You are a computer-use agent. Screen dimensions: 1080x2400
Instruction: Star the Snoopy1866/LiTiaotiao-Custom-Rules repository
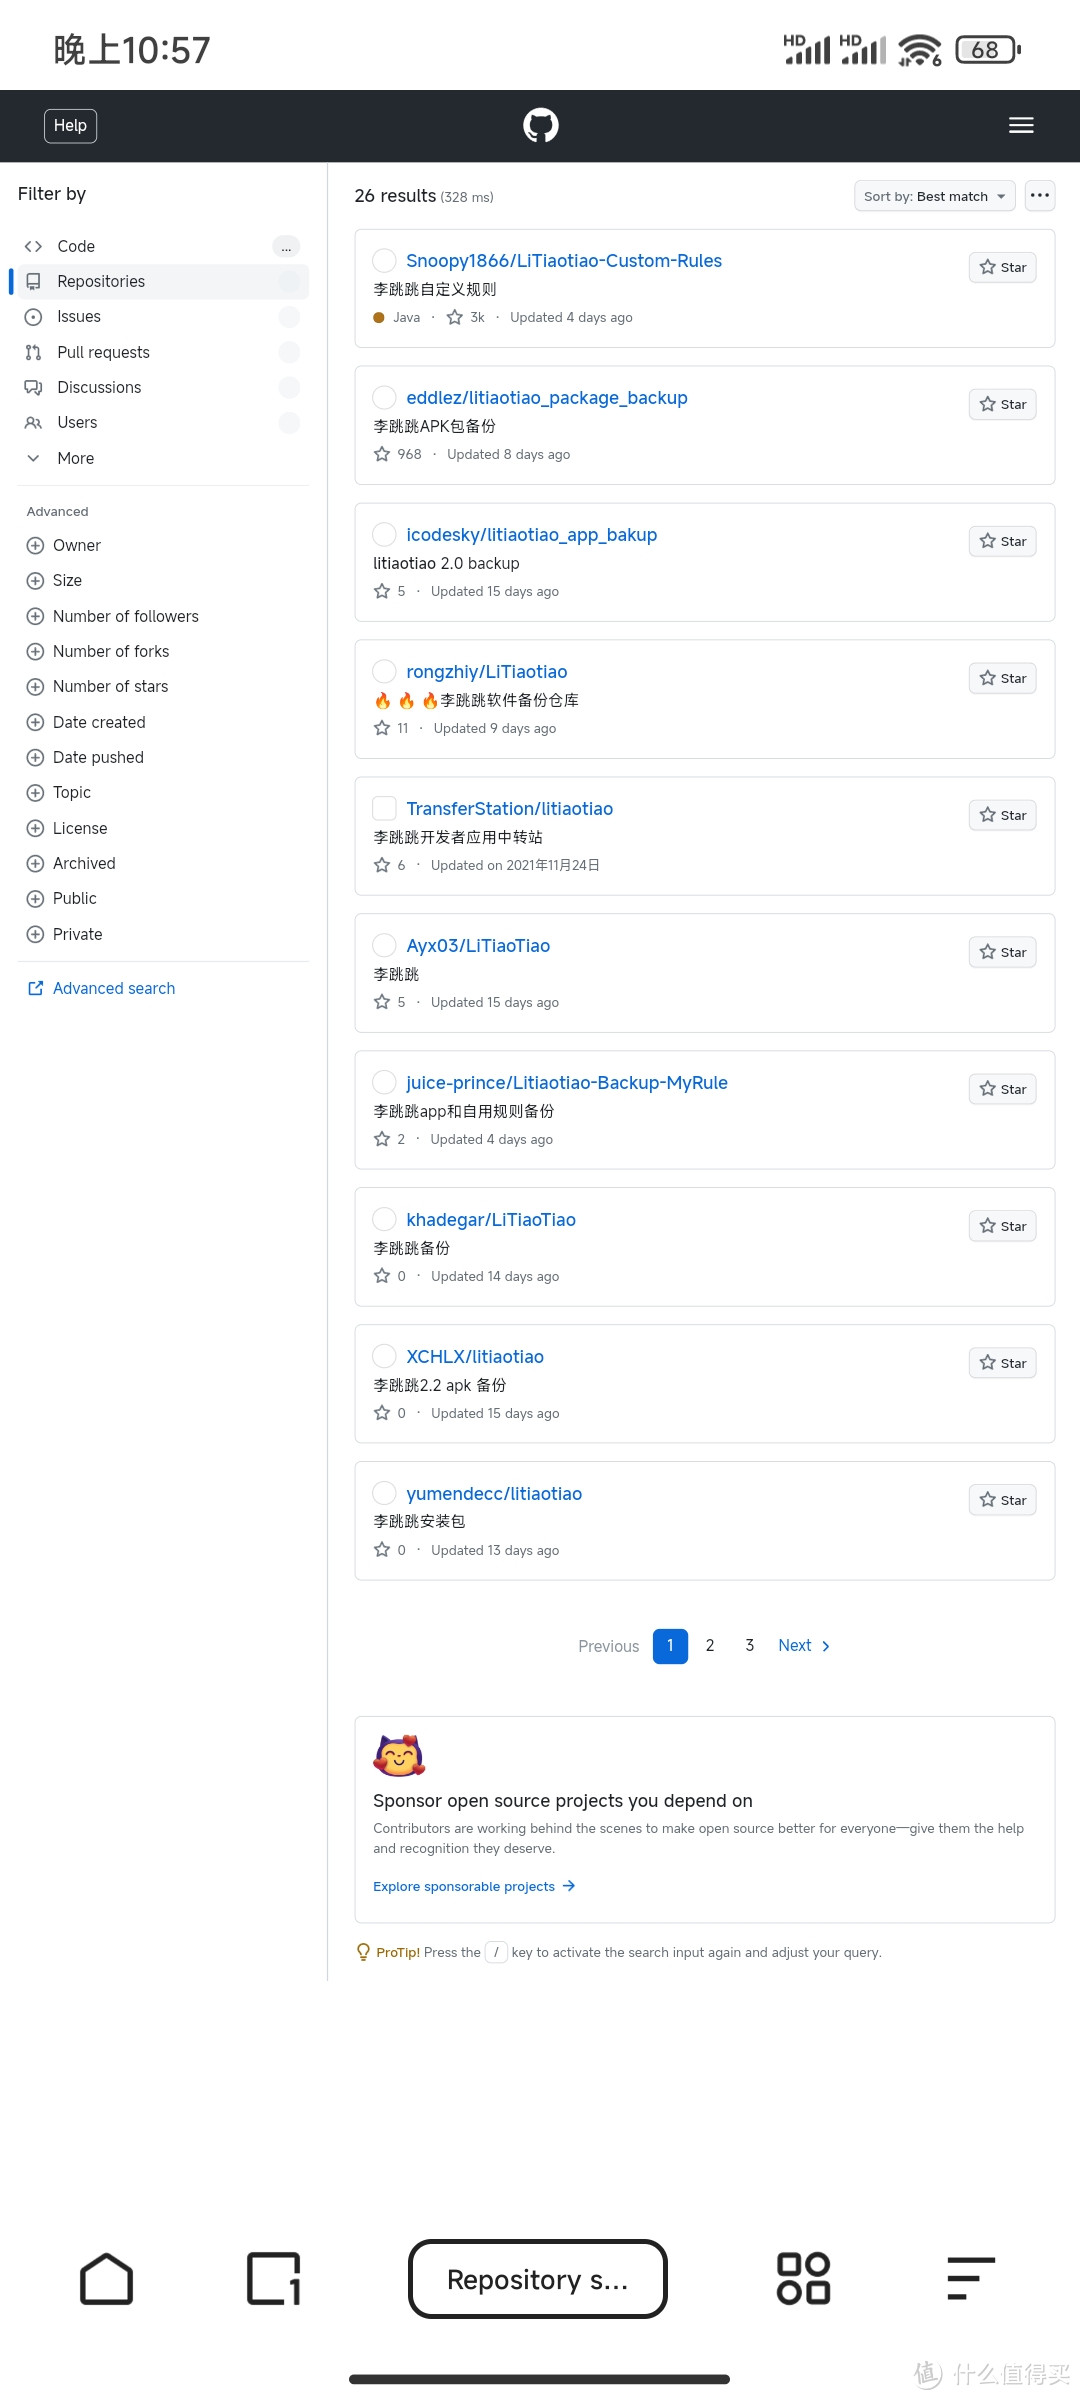coord(1003,268)
